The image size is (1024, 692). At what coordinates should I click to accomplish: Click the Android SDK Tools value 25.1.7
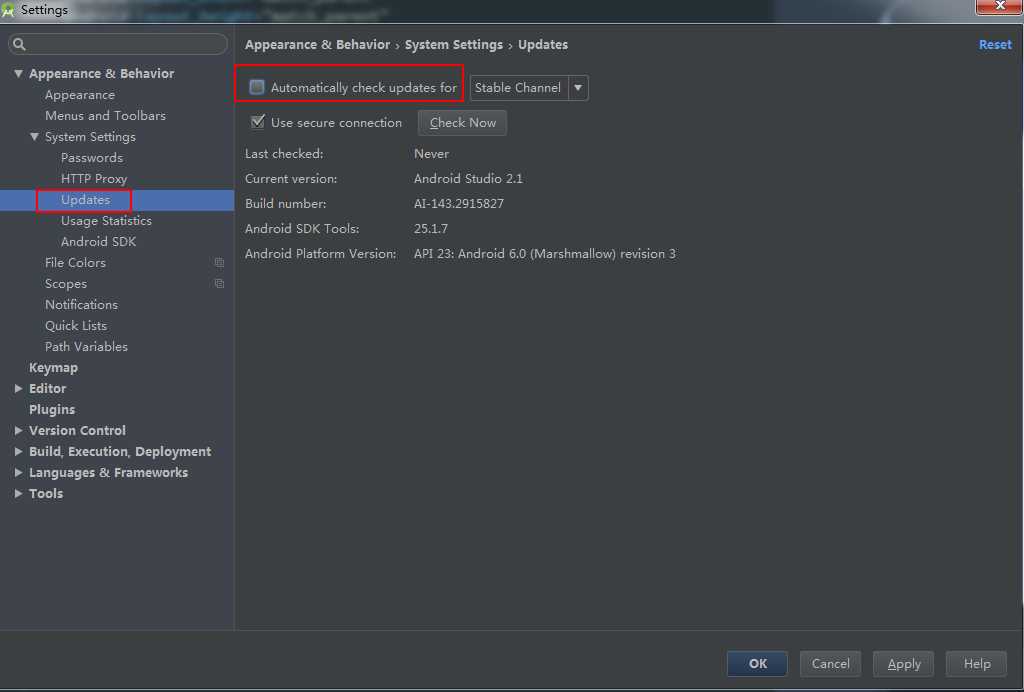[x=430, y=228]
